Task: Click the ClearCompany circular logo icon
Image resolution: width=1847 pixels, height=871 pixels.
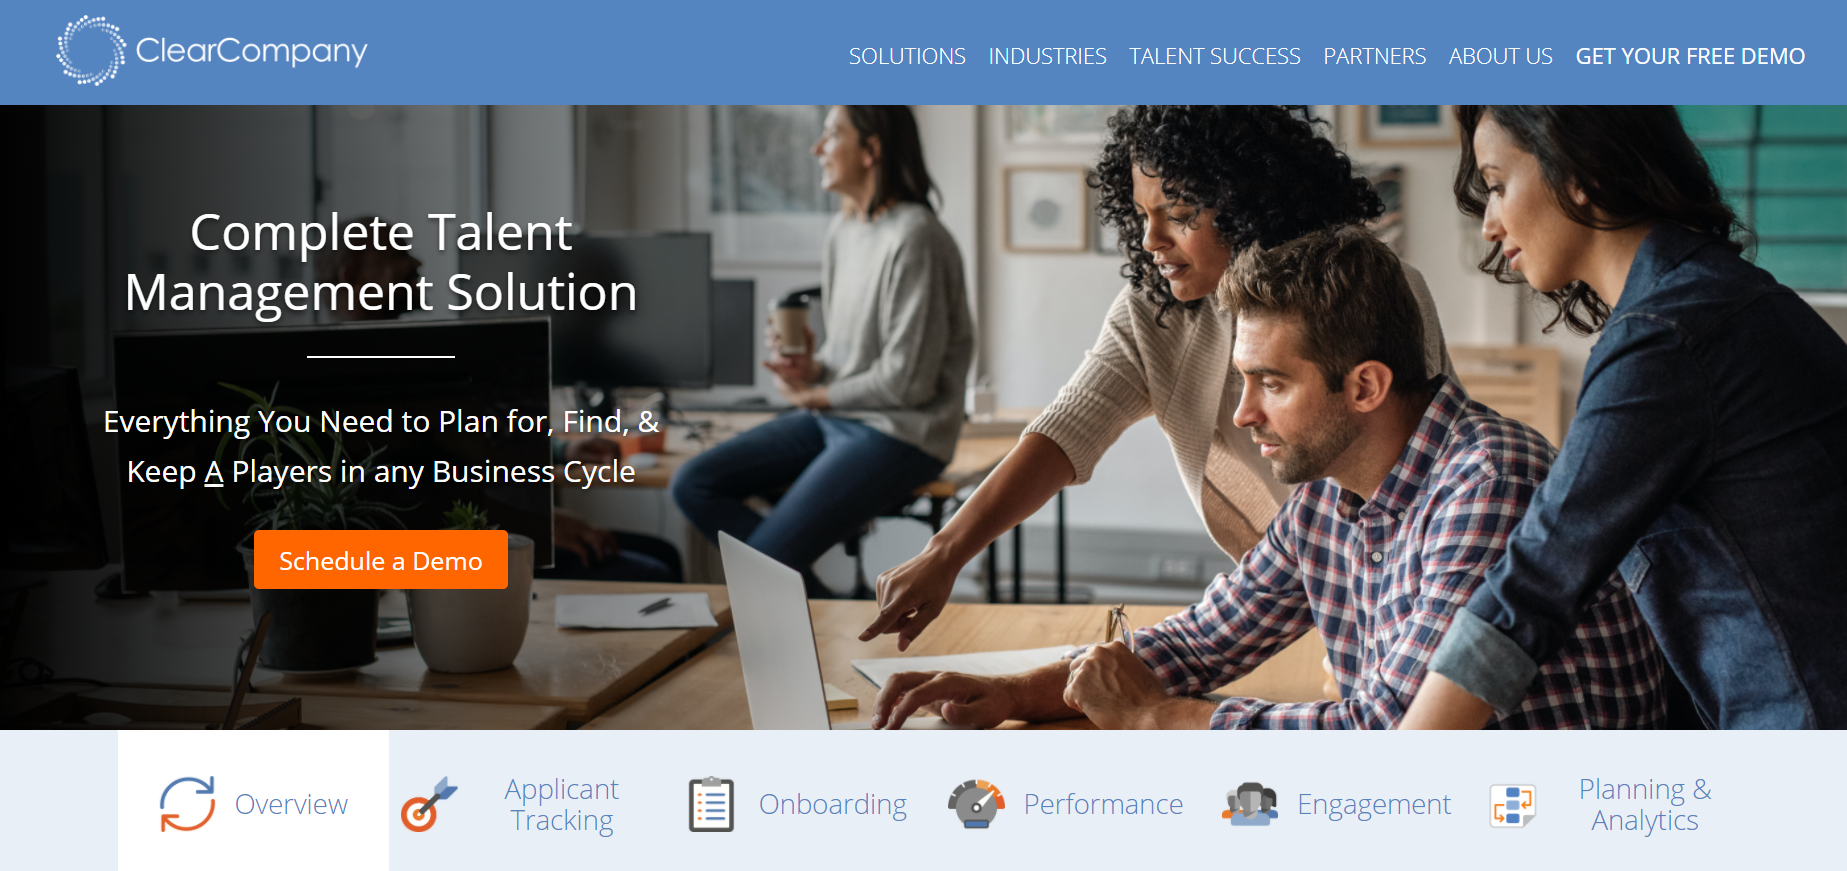Action: click(x=91, y=51)
